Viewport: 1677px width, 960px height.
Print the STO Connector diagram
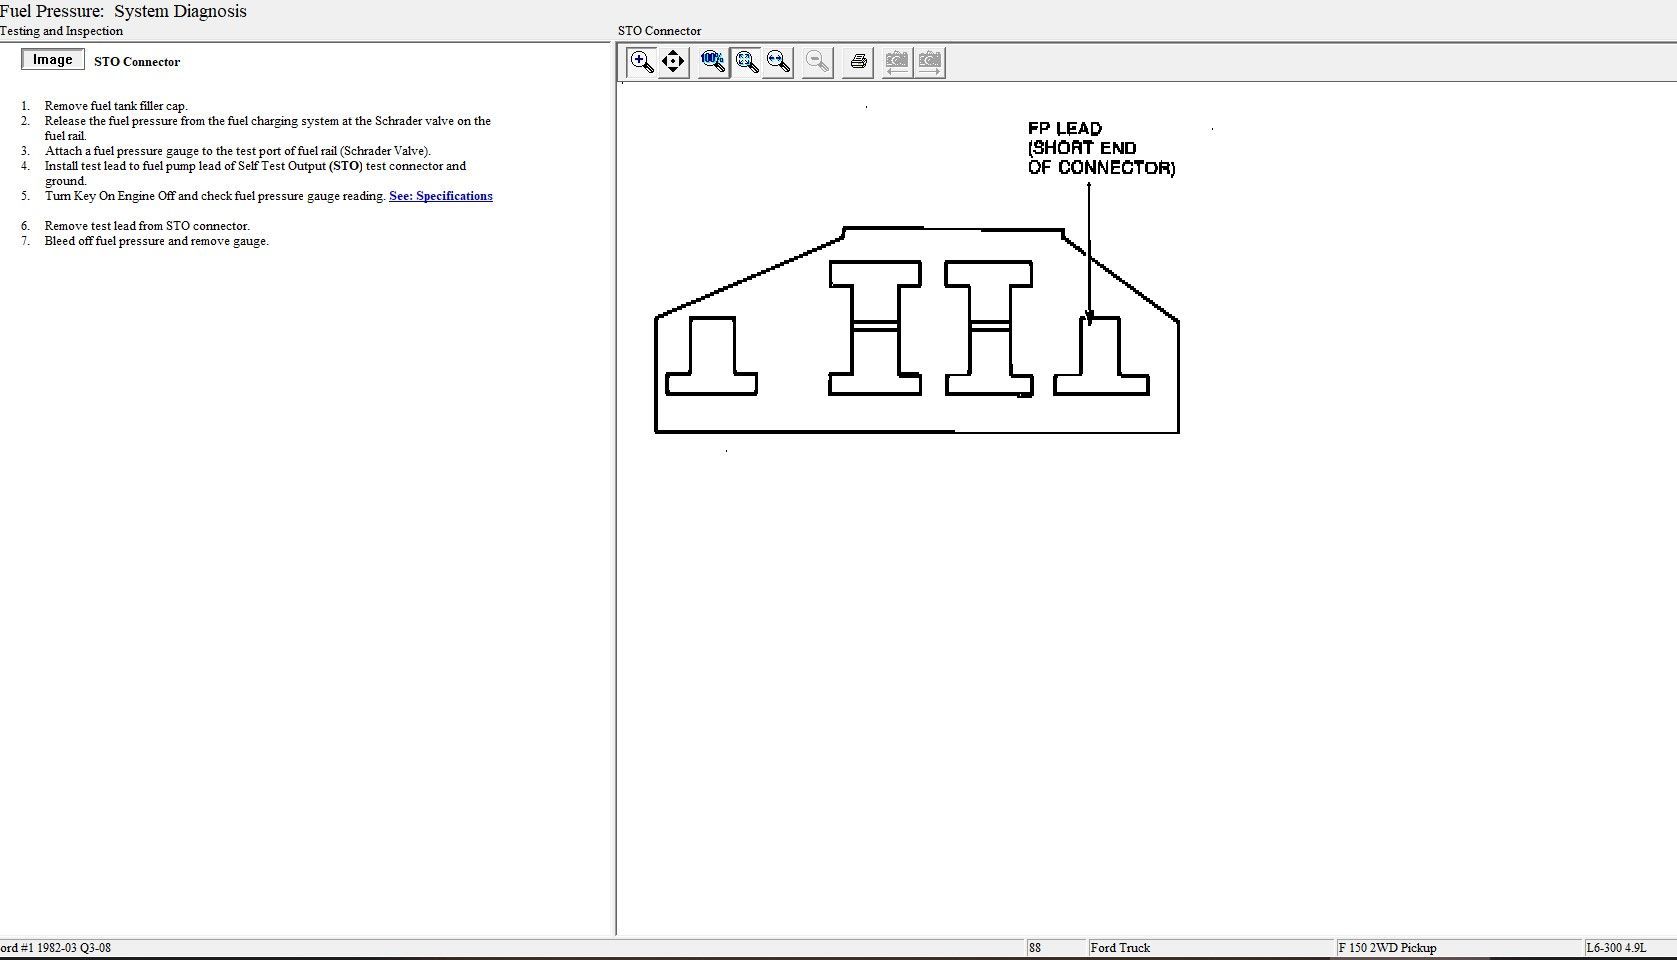(858, 62)
